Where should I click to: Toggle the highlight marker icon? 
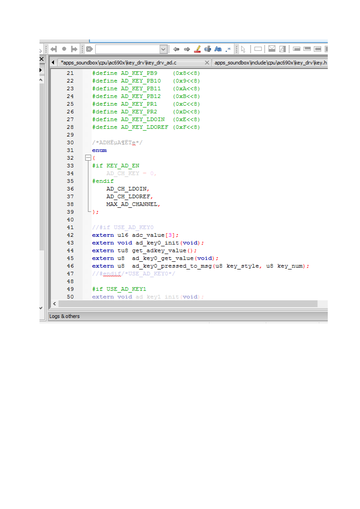[x=197, y=49]
